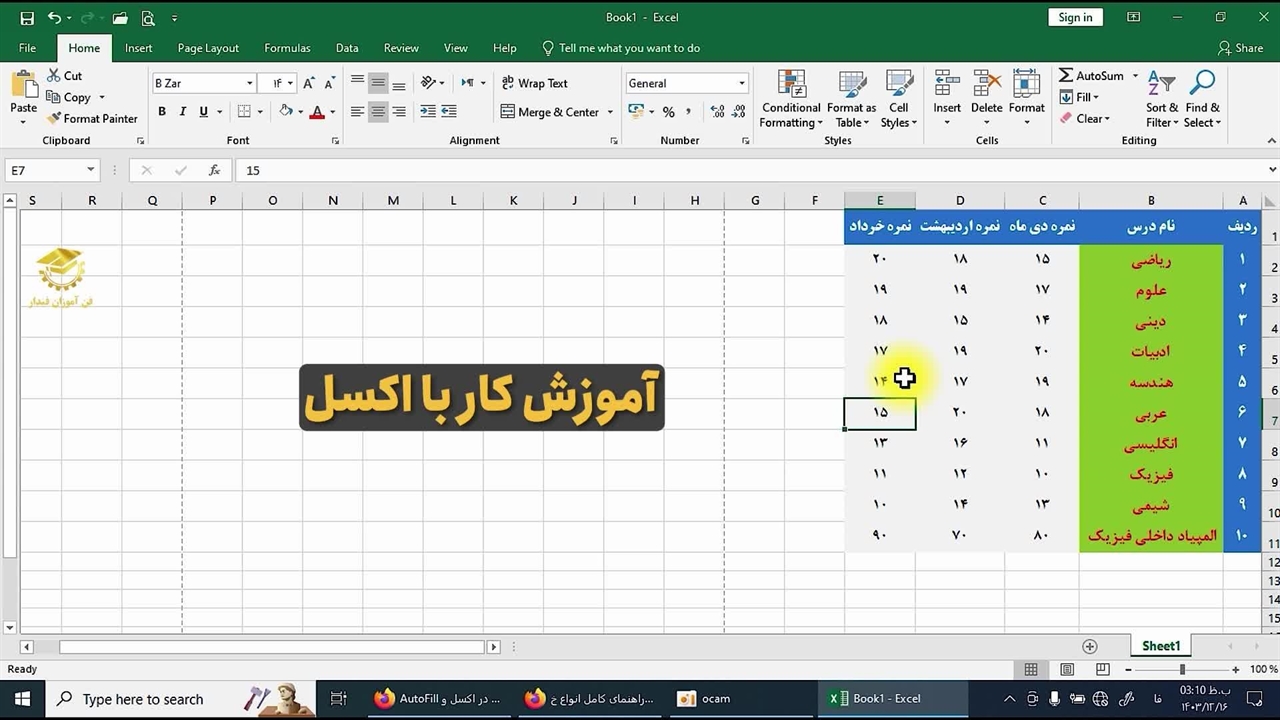Adjust the zoom level slider
The image size is (1280, 720).
tap(1182, 670)
